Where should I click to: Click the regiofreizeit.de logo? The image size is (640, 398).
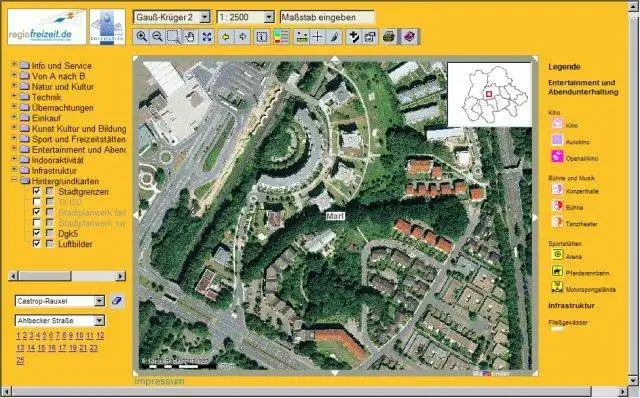point(47,27)
